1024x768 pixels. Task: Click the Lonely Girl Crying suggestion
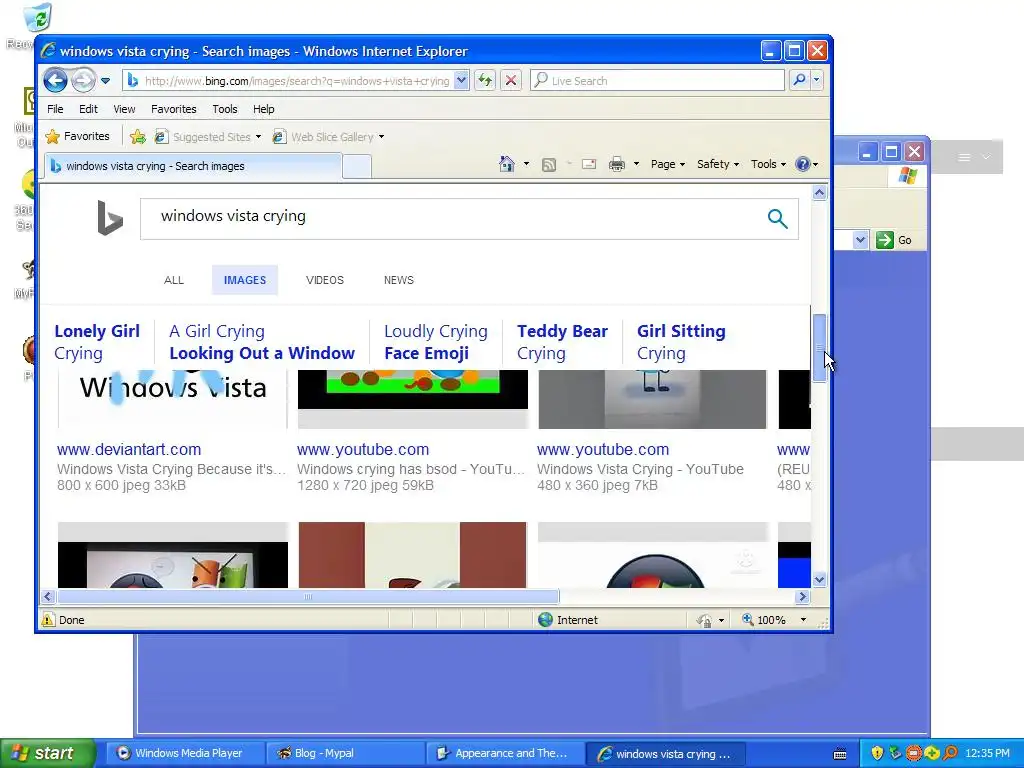pos(97,342)
